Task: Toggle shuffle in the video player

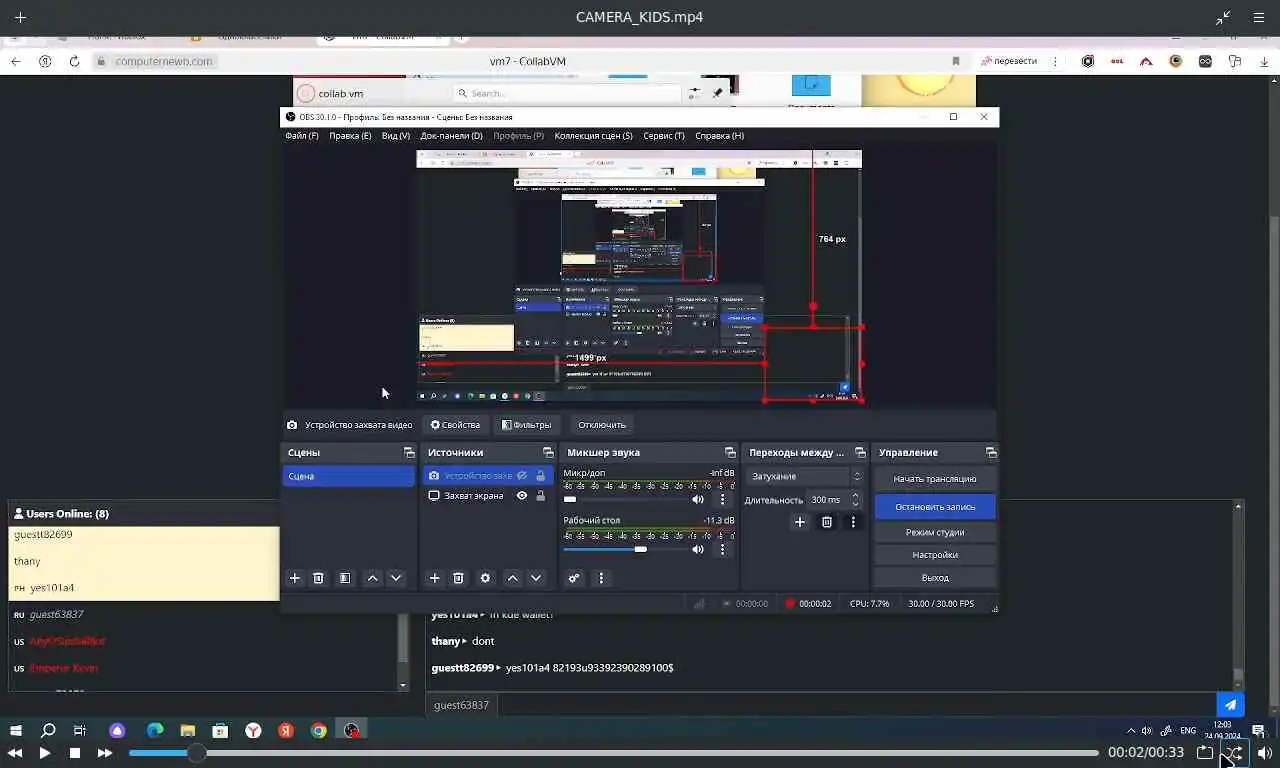Action: pos(1235,753)
